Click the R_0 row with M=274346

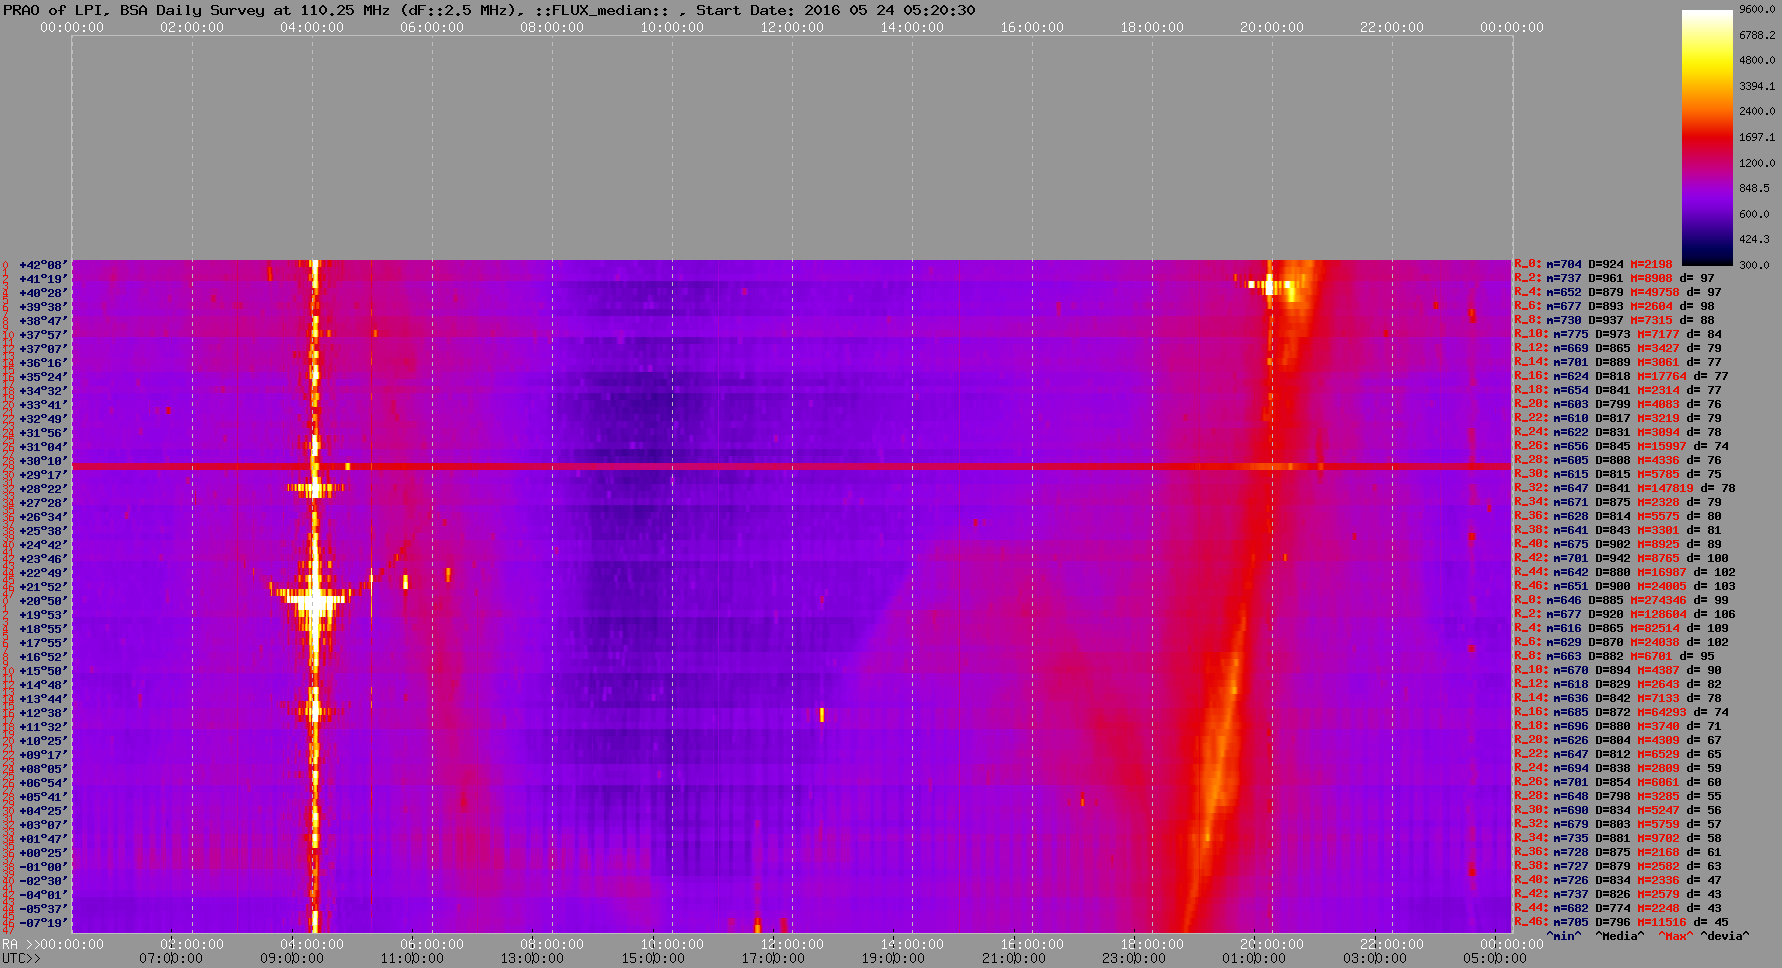click(1621, 601)
